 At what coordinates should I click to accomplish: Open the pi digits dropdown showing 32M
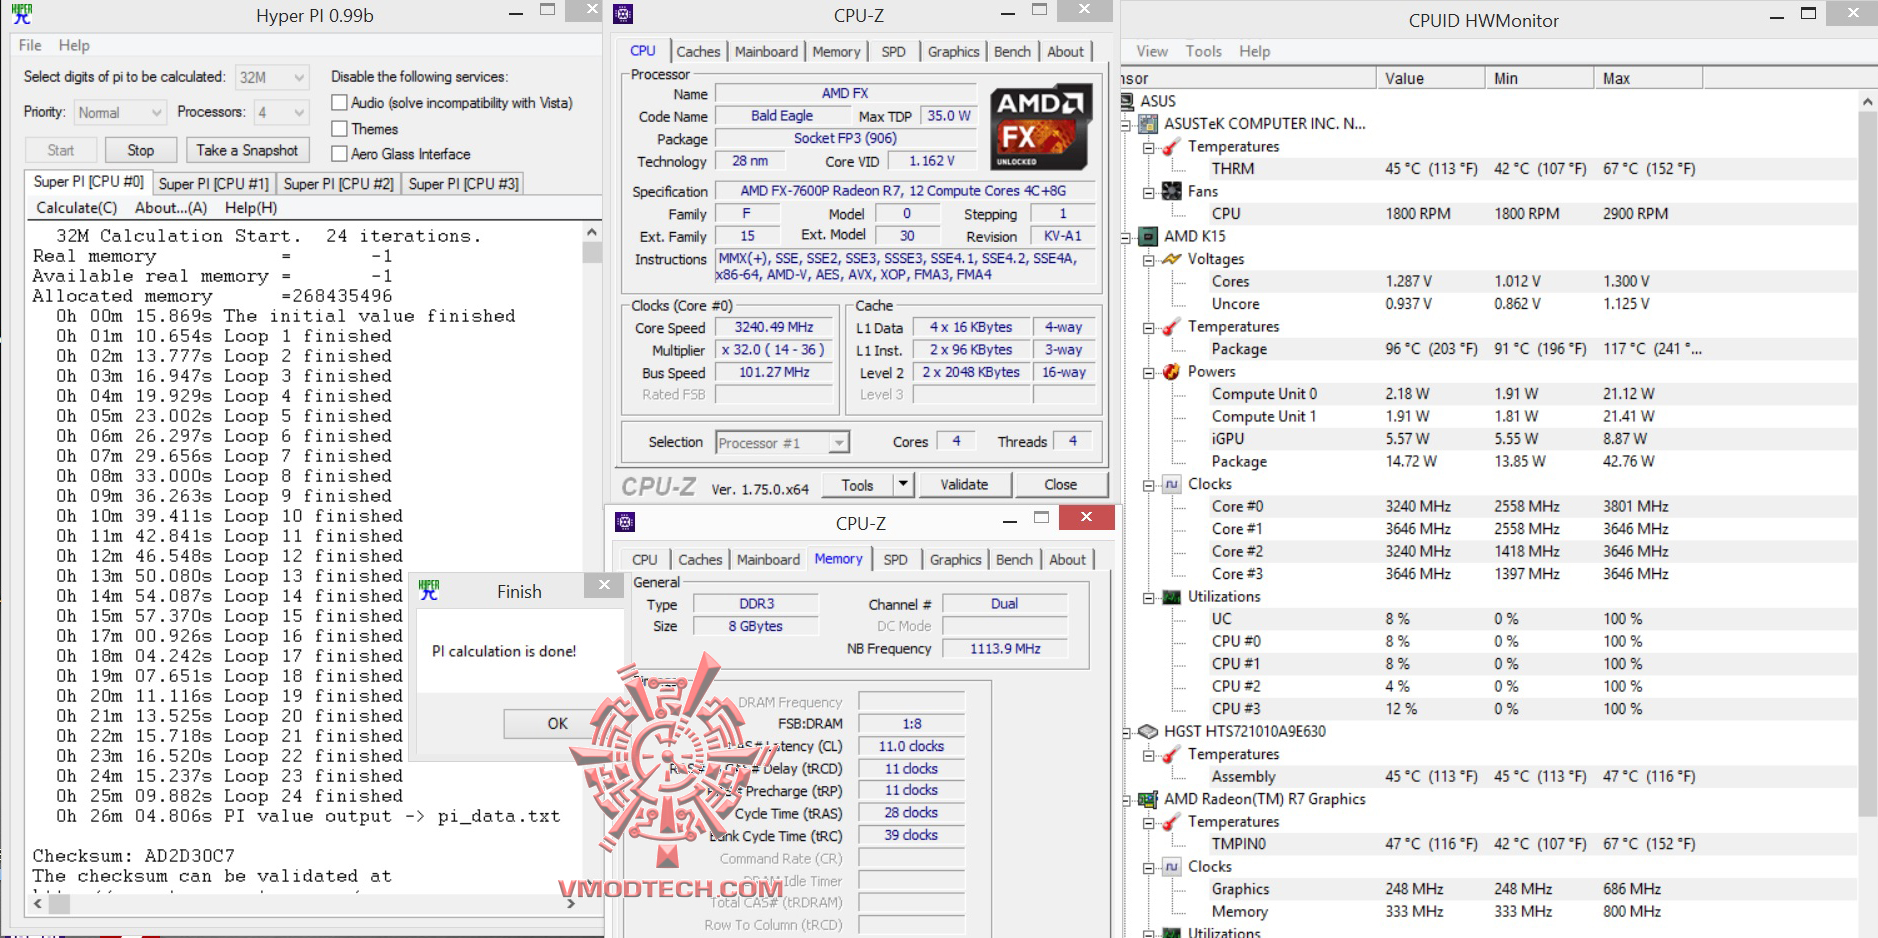[x=272, y=77]
